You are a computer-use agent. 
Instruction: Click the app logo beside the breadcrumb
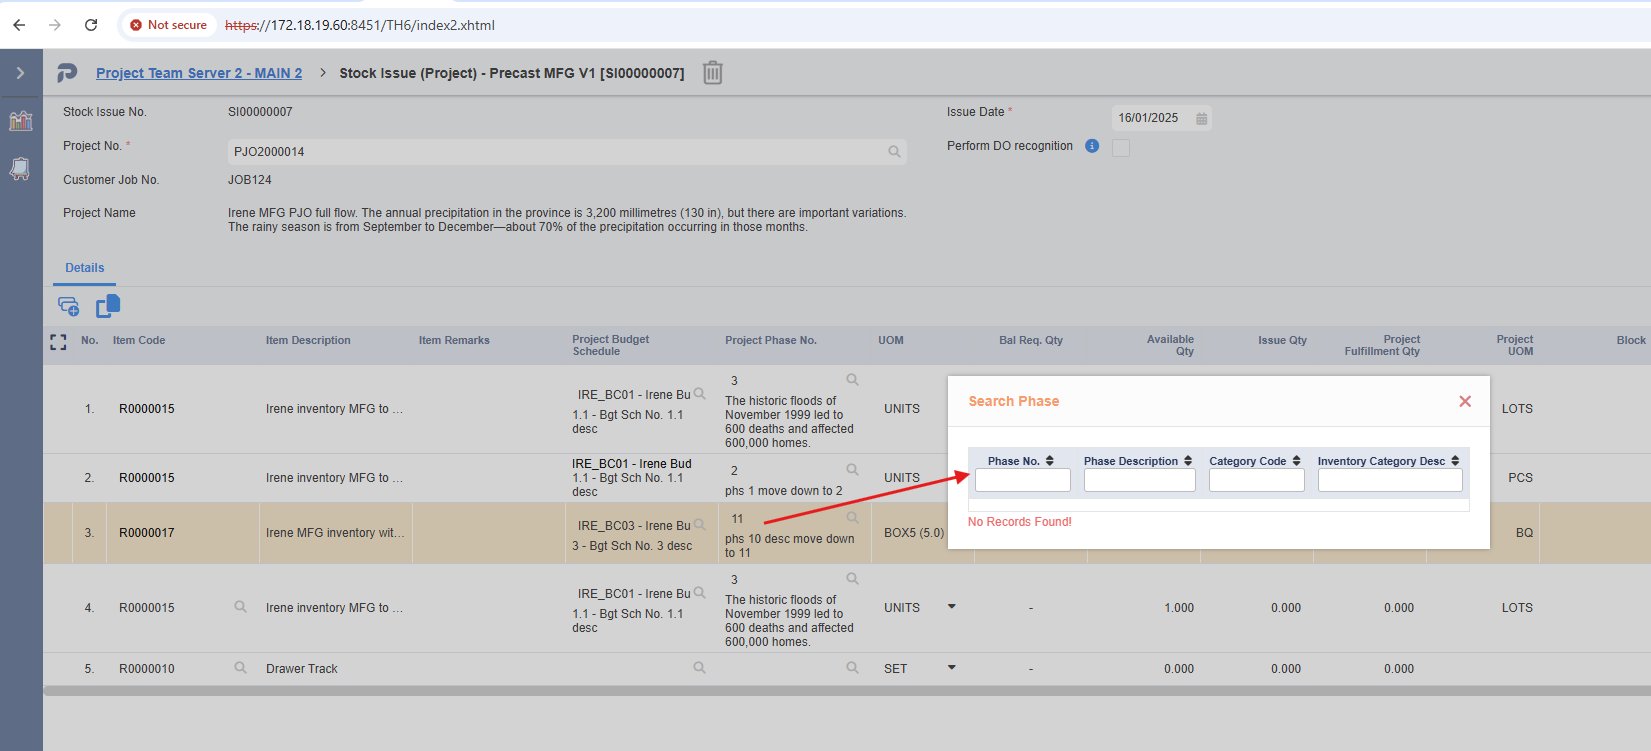point(67,73)
